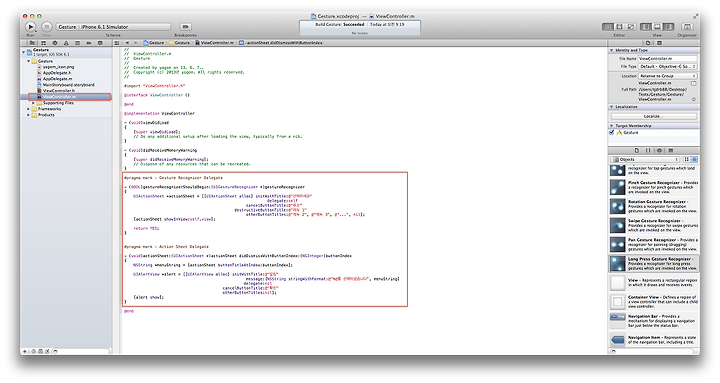Show the Media library
The width and height of the screenshot is (720, 383).
click(671, 150)
